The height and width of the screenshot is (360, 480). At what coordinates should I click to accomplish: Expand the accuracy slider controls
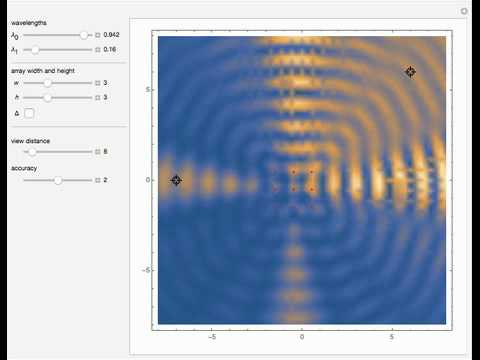coord(98,180)
